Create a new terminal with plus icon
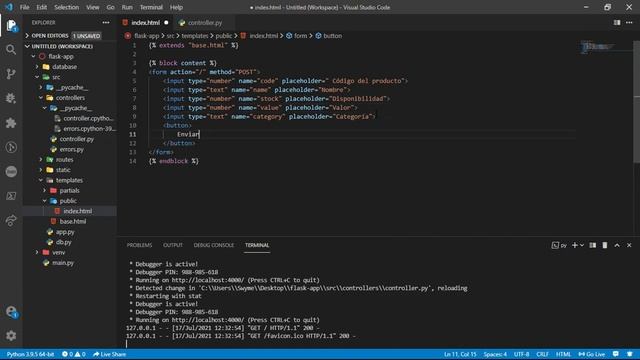Viewport: 640px width, 360px height. pyautogui.click(x=575, y=245)
